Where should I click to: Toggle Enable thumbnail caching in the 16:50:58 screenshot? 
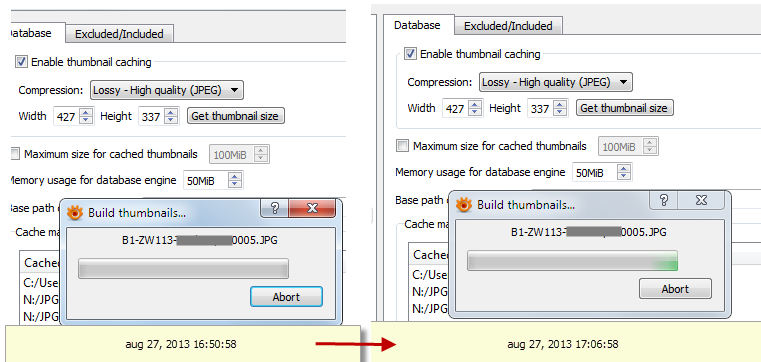pyautogui.click(x=21, y=62)
